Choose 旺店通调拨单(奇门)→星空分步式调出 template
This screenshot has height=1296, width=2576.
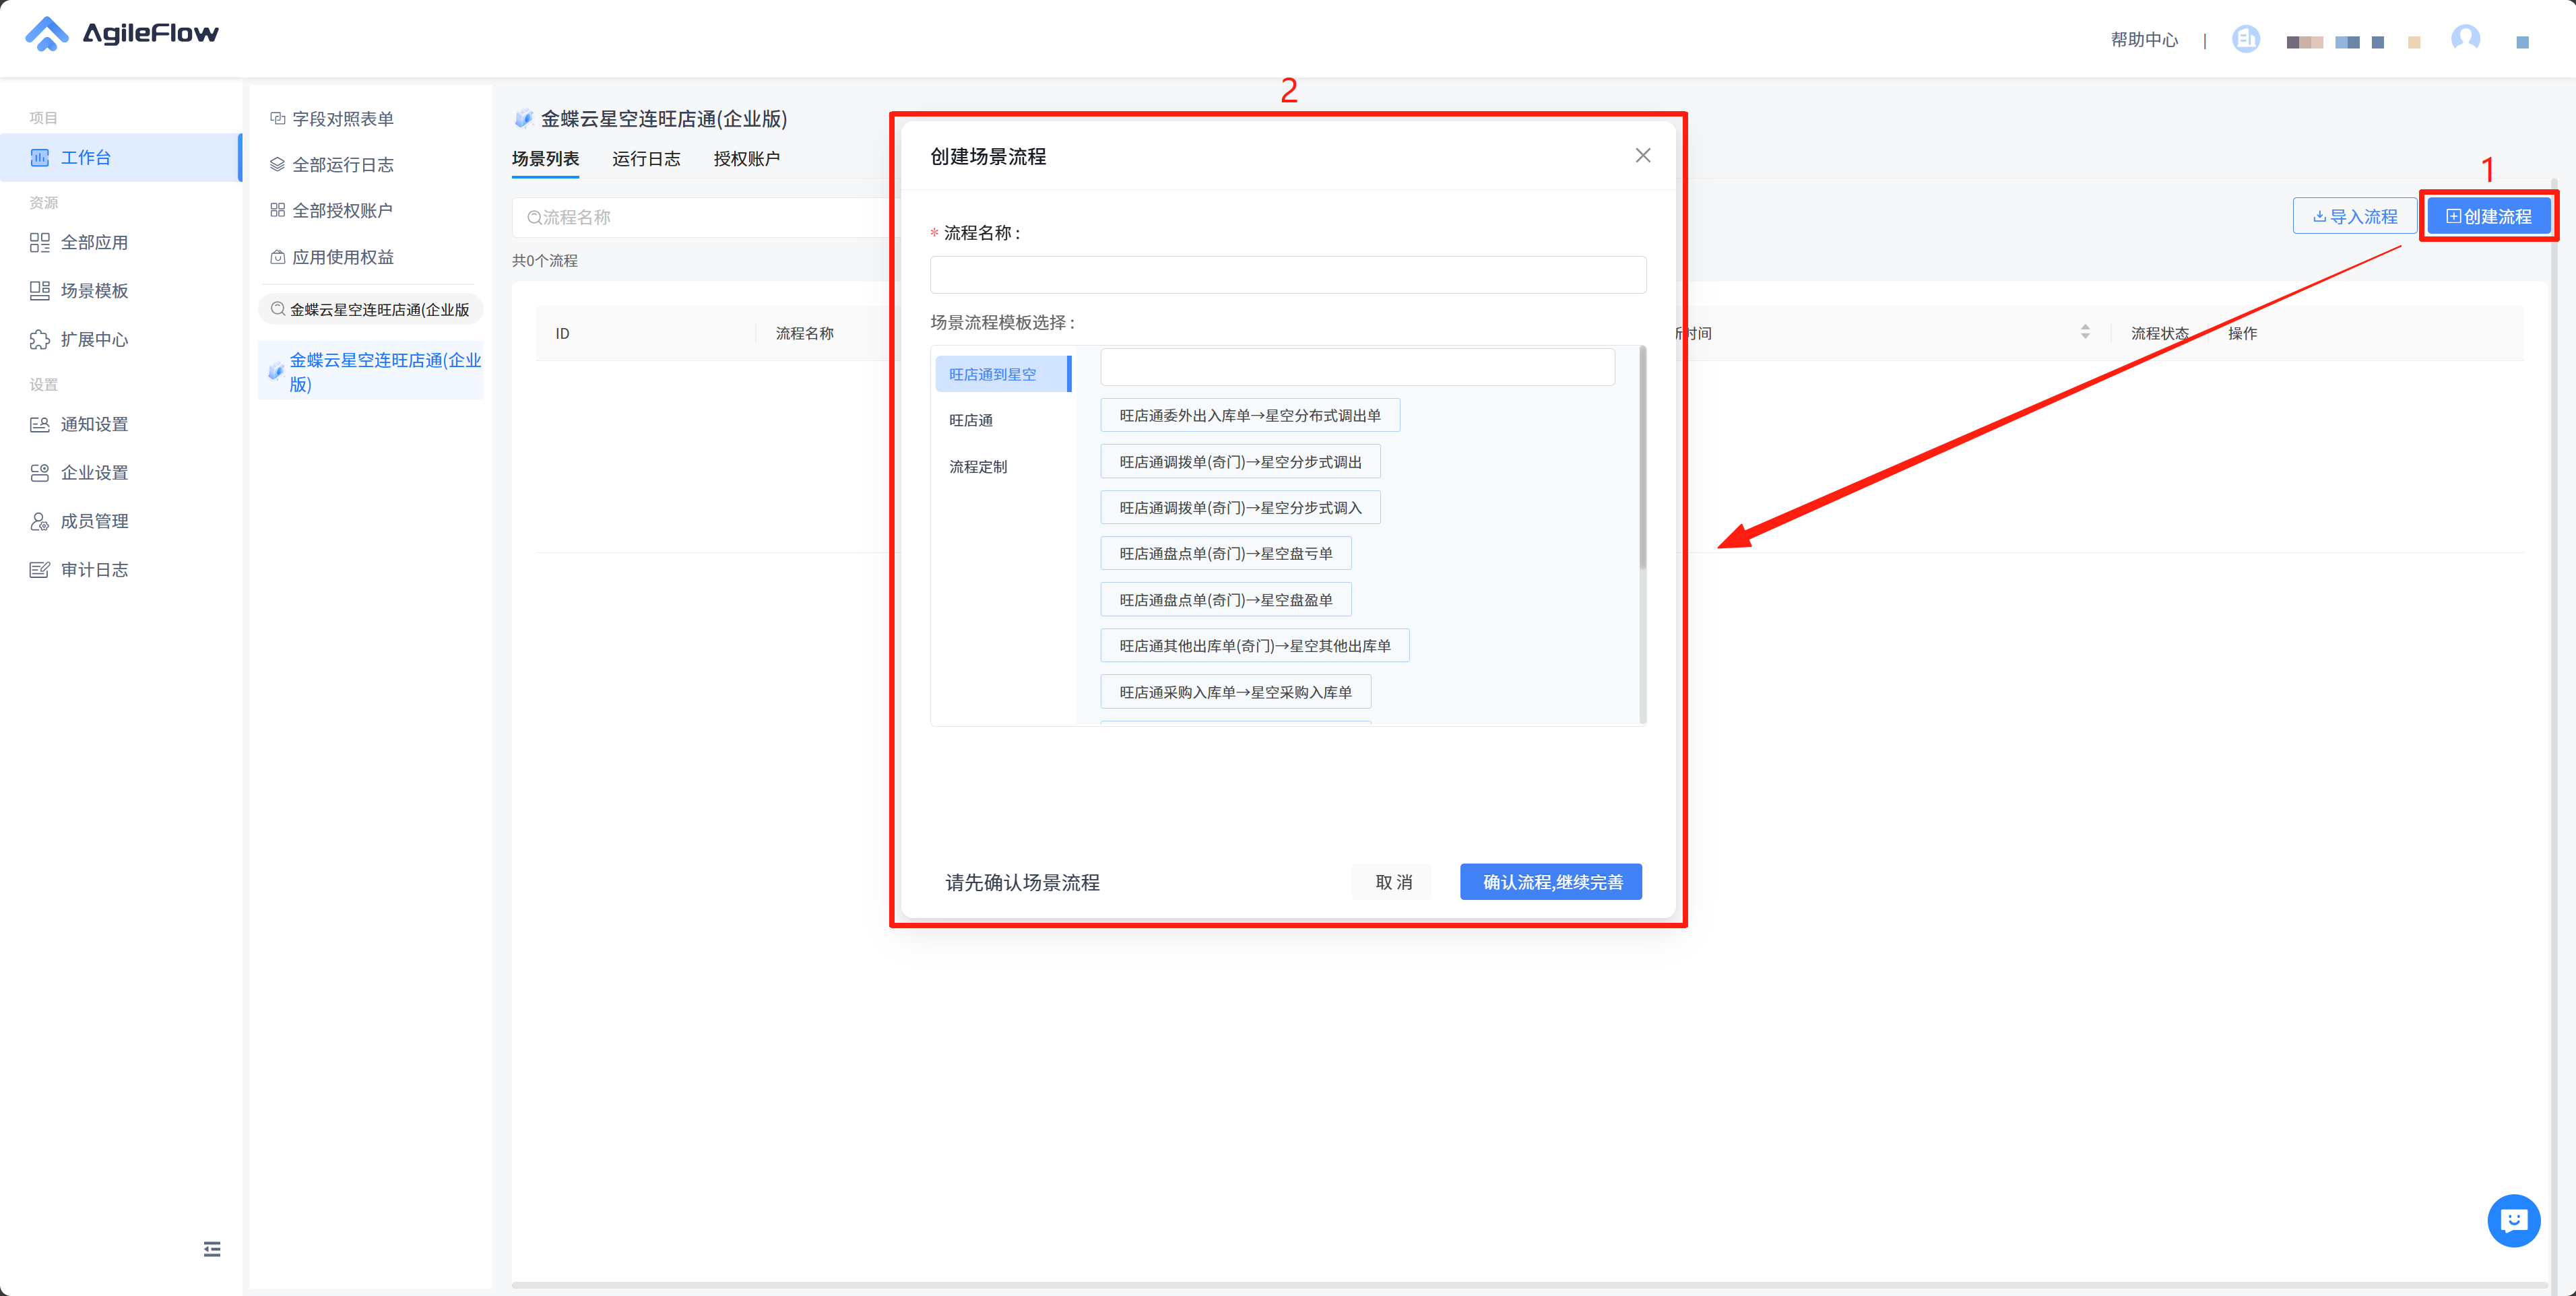(x=1240, y=461)
